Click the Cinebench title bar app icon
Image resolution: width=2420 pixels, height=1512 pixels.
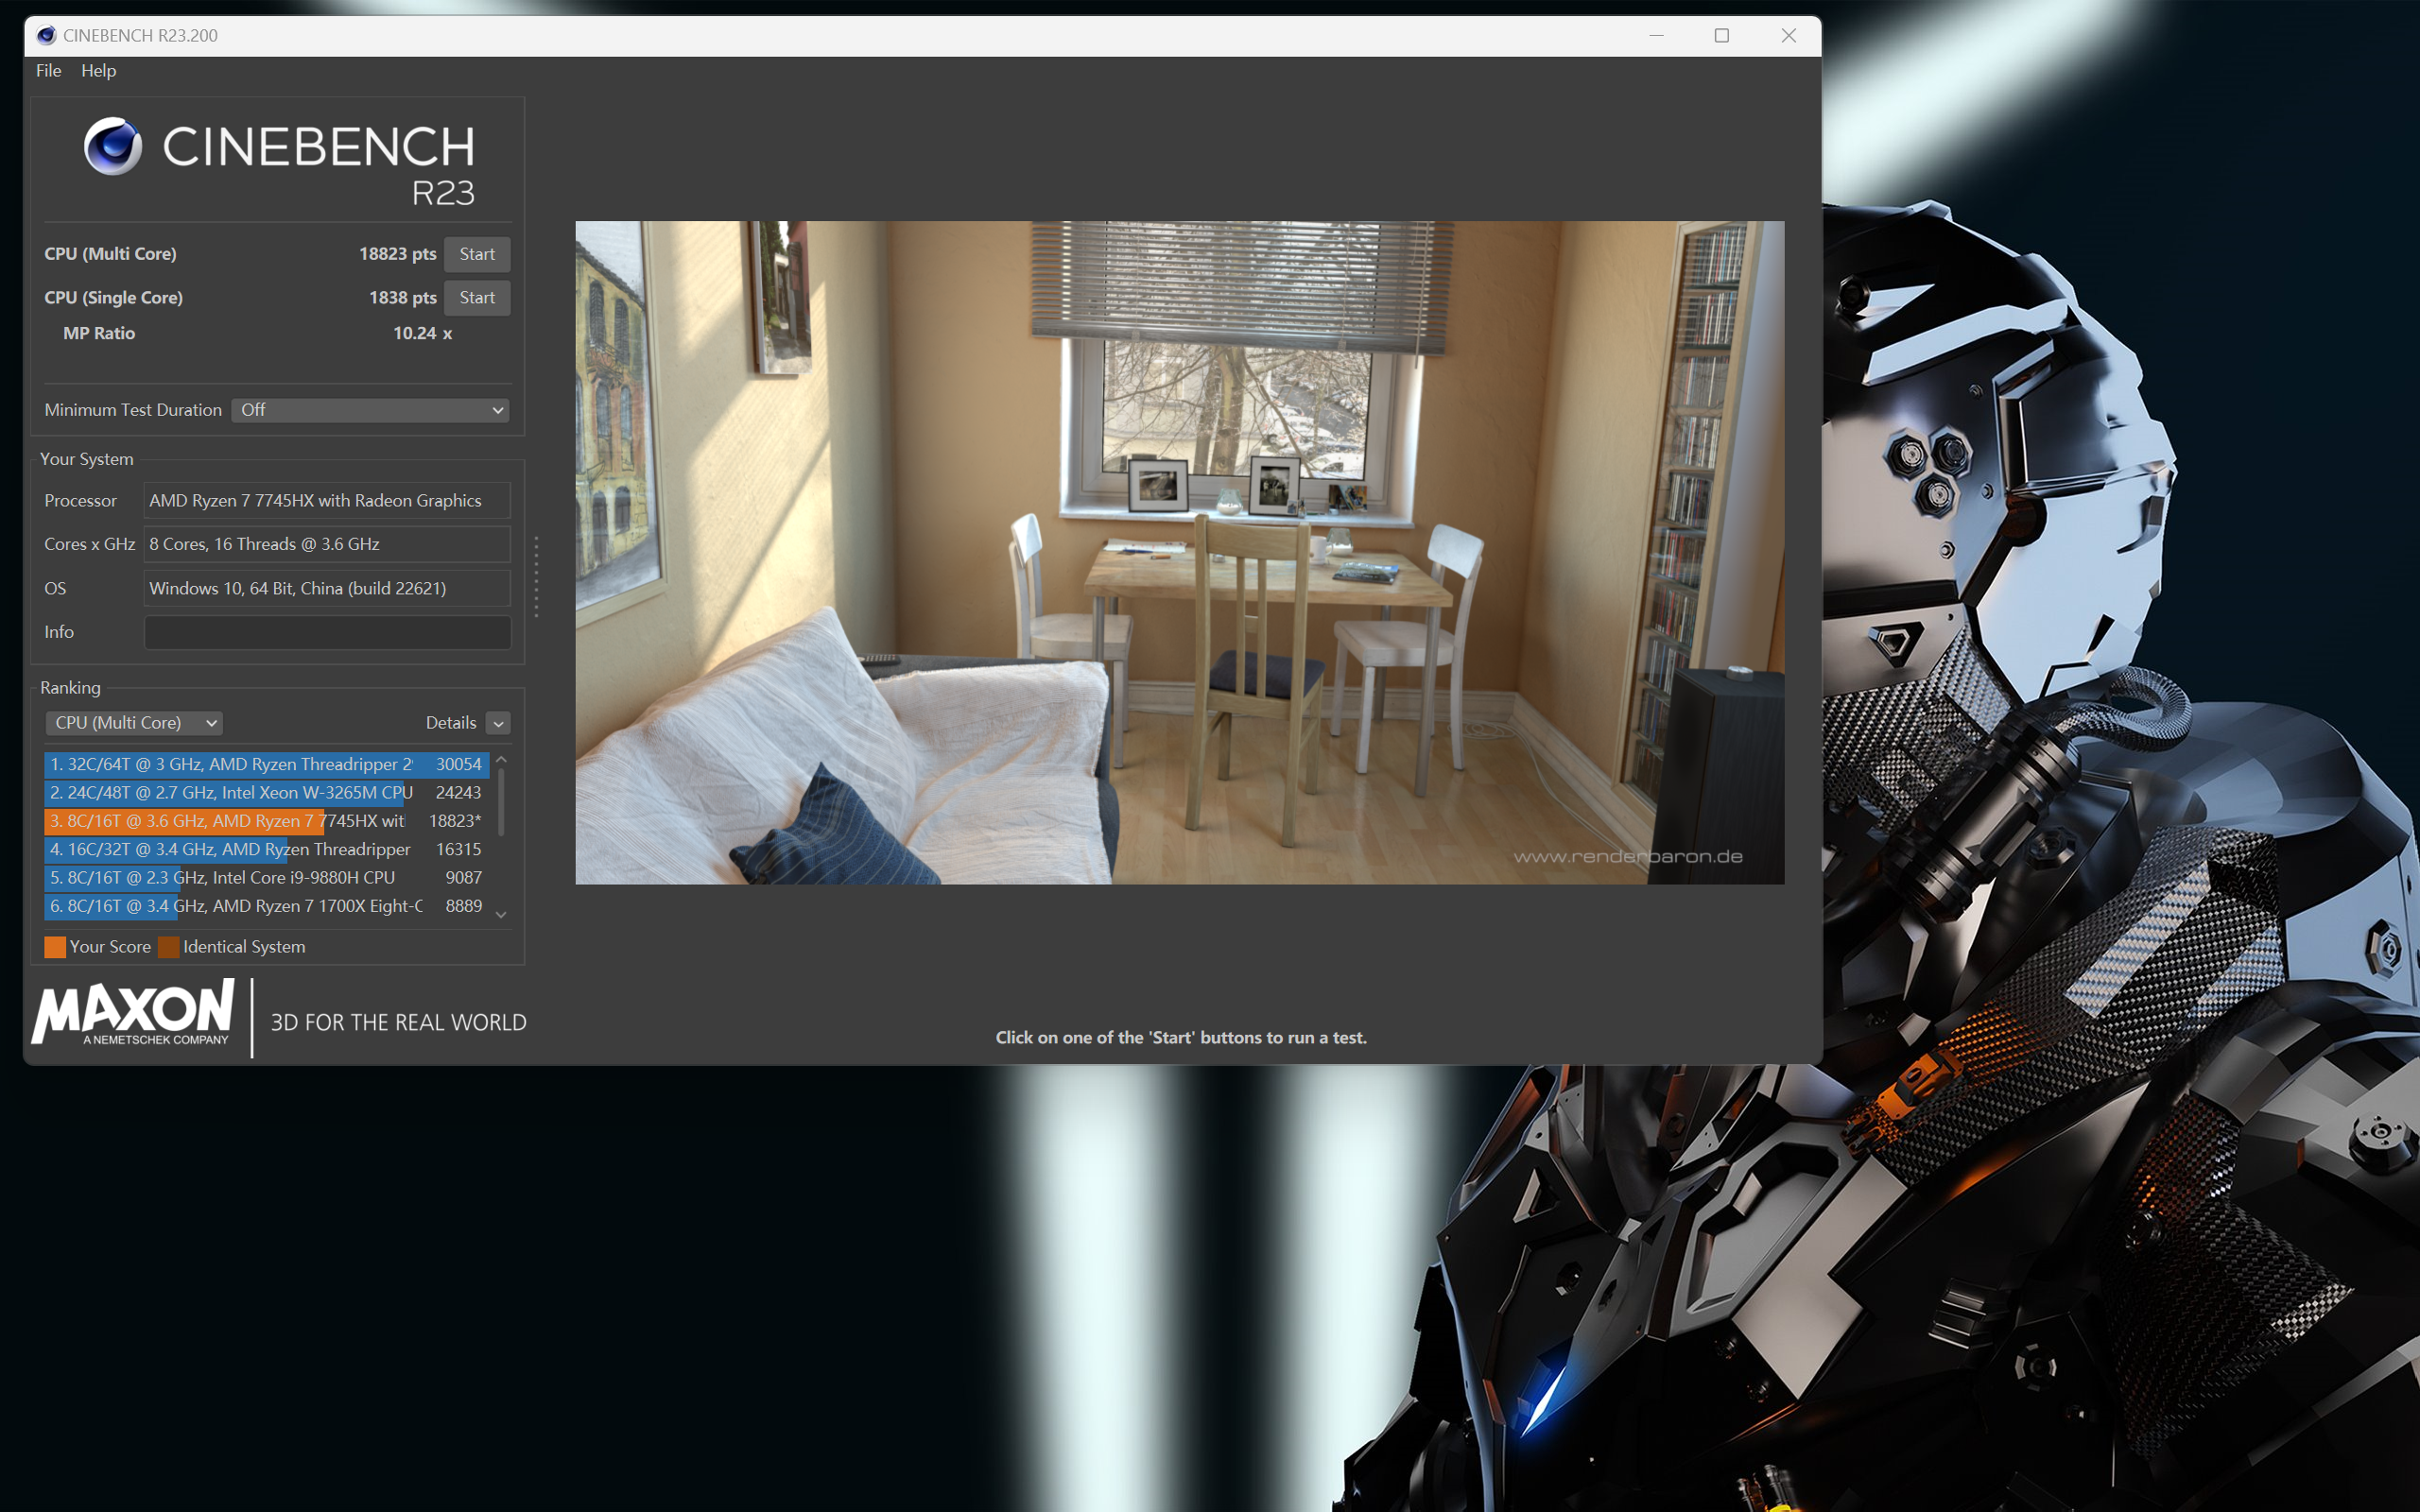pyautogui.click(x=46, y=36)
